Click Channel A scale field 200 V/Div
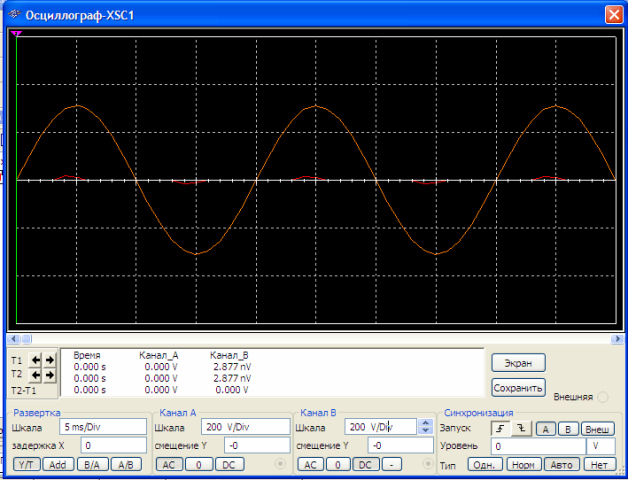This screenshot has height=480, width=628. tap(246, 427)
